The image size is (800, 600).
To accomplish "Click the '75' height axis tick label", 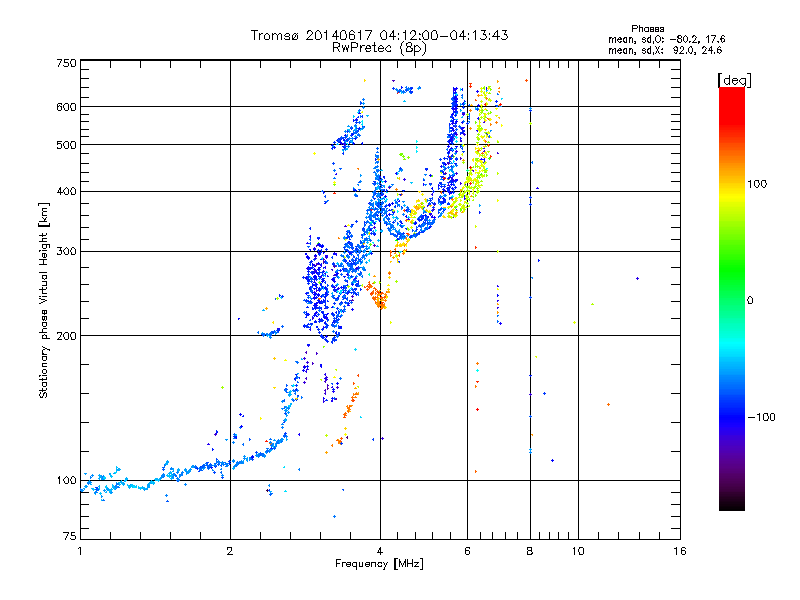I will point(70,536).
